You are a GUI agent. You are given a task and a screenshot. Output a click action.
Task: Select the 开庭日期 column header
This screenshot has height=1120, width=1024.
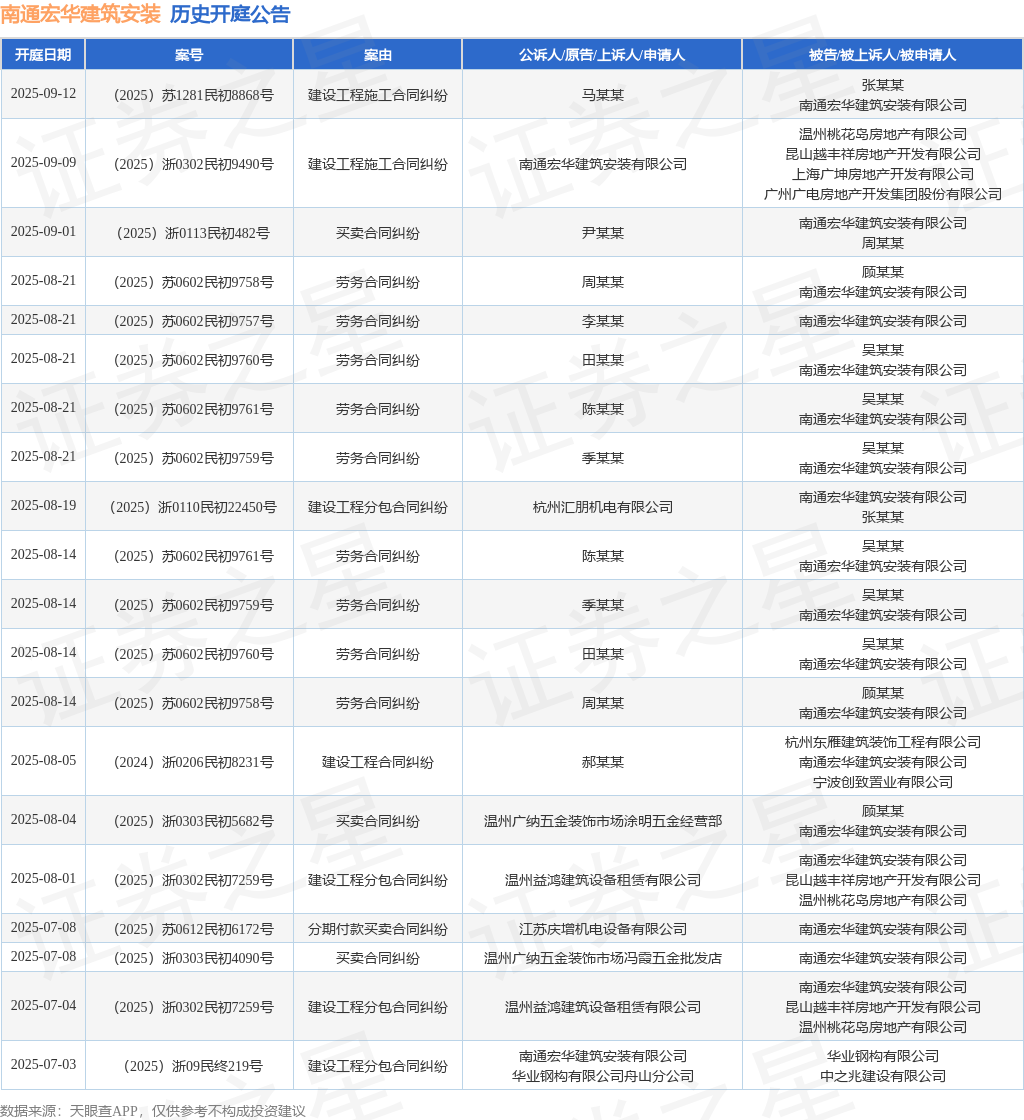[43, 55]
